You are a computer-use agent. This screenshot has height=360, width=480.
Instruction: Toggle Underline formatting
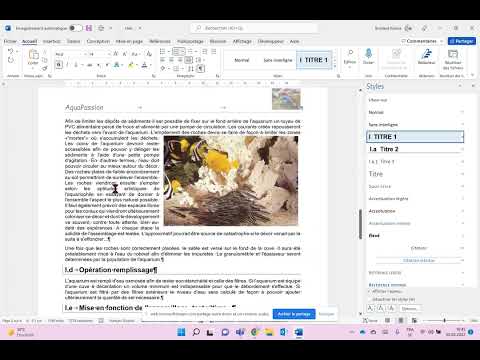click(76, 65)
